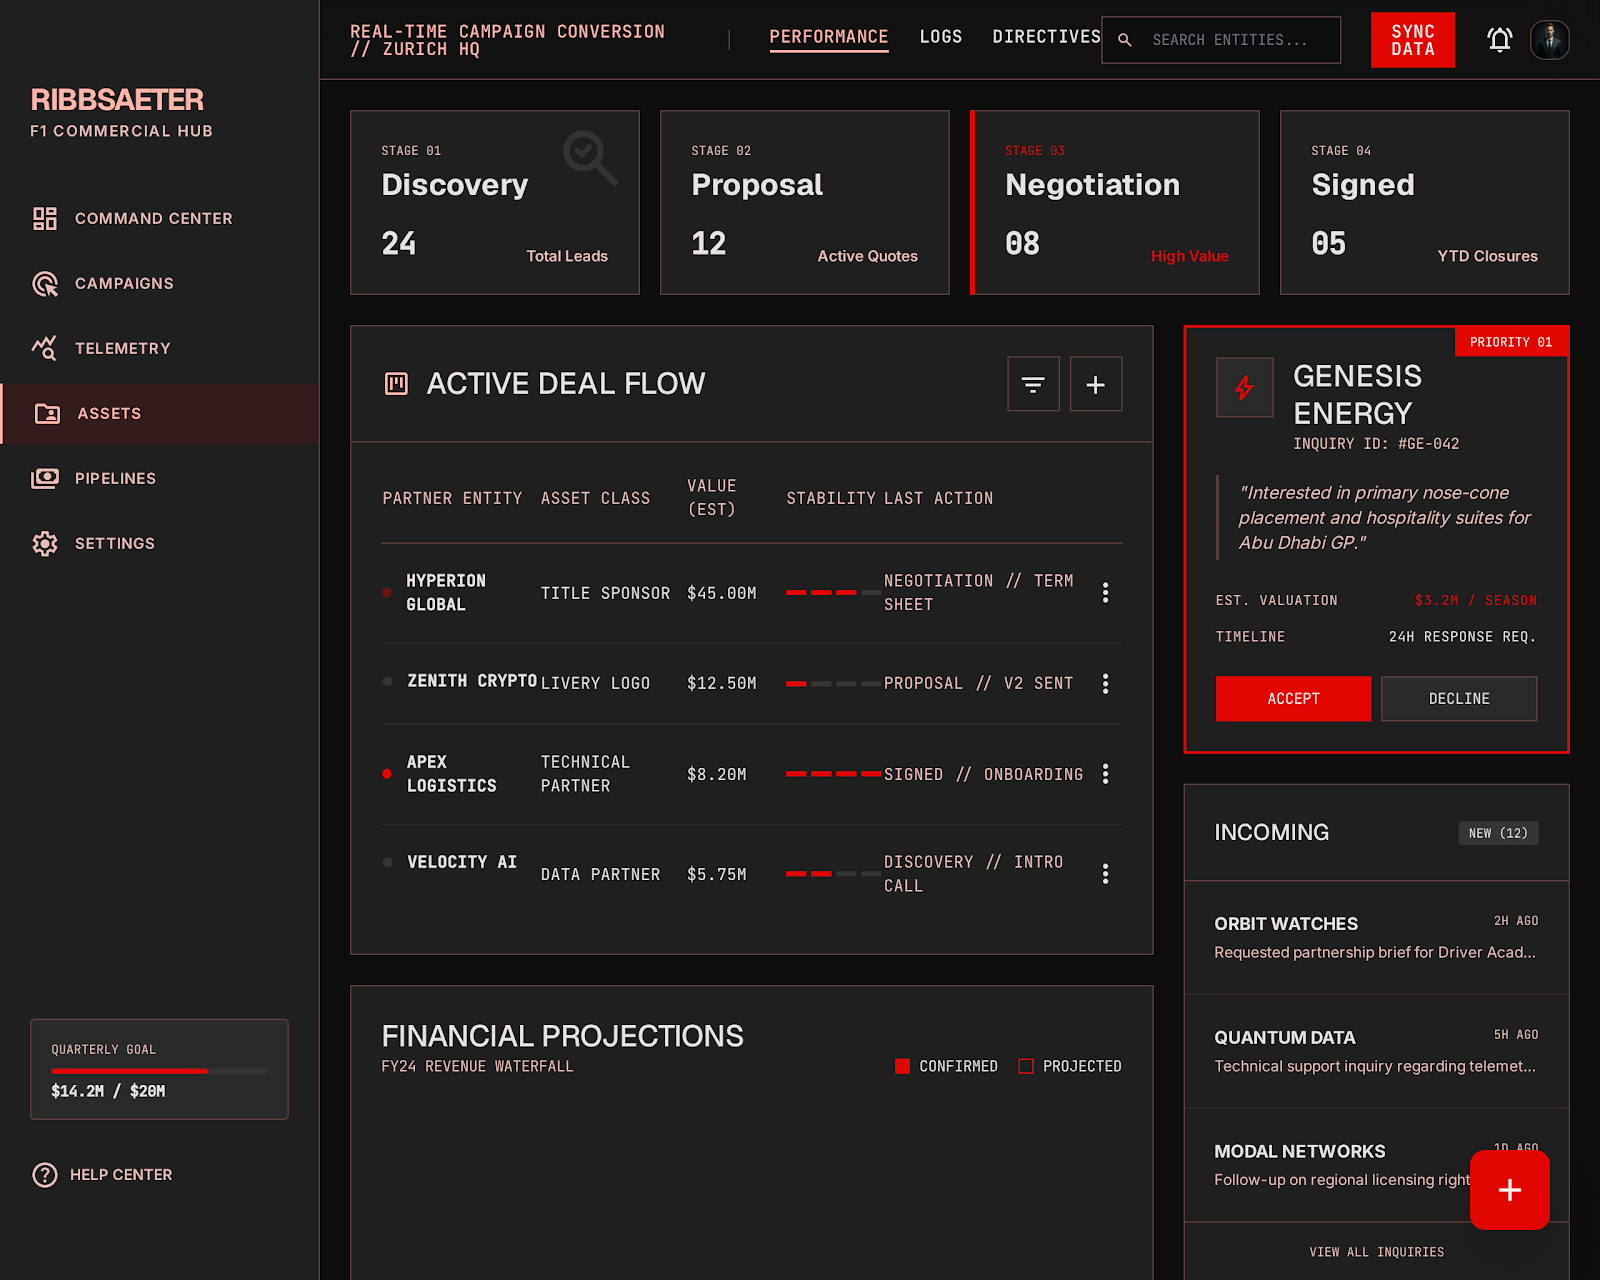Click the Active Deal Flow board icon
1600x1280 pixels.
pyautogui.click(x=396, y=383)
